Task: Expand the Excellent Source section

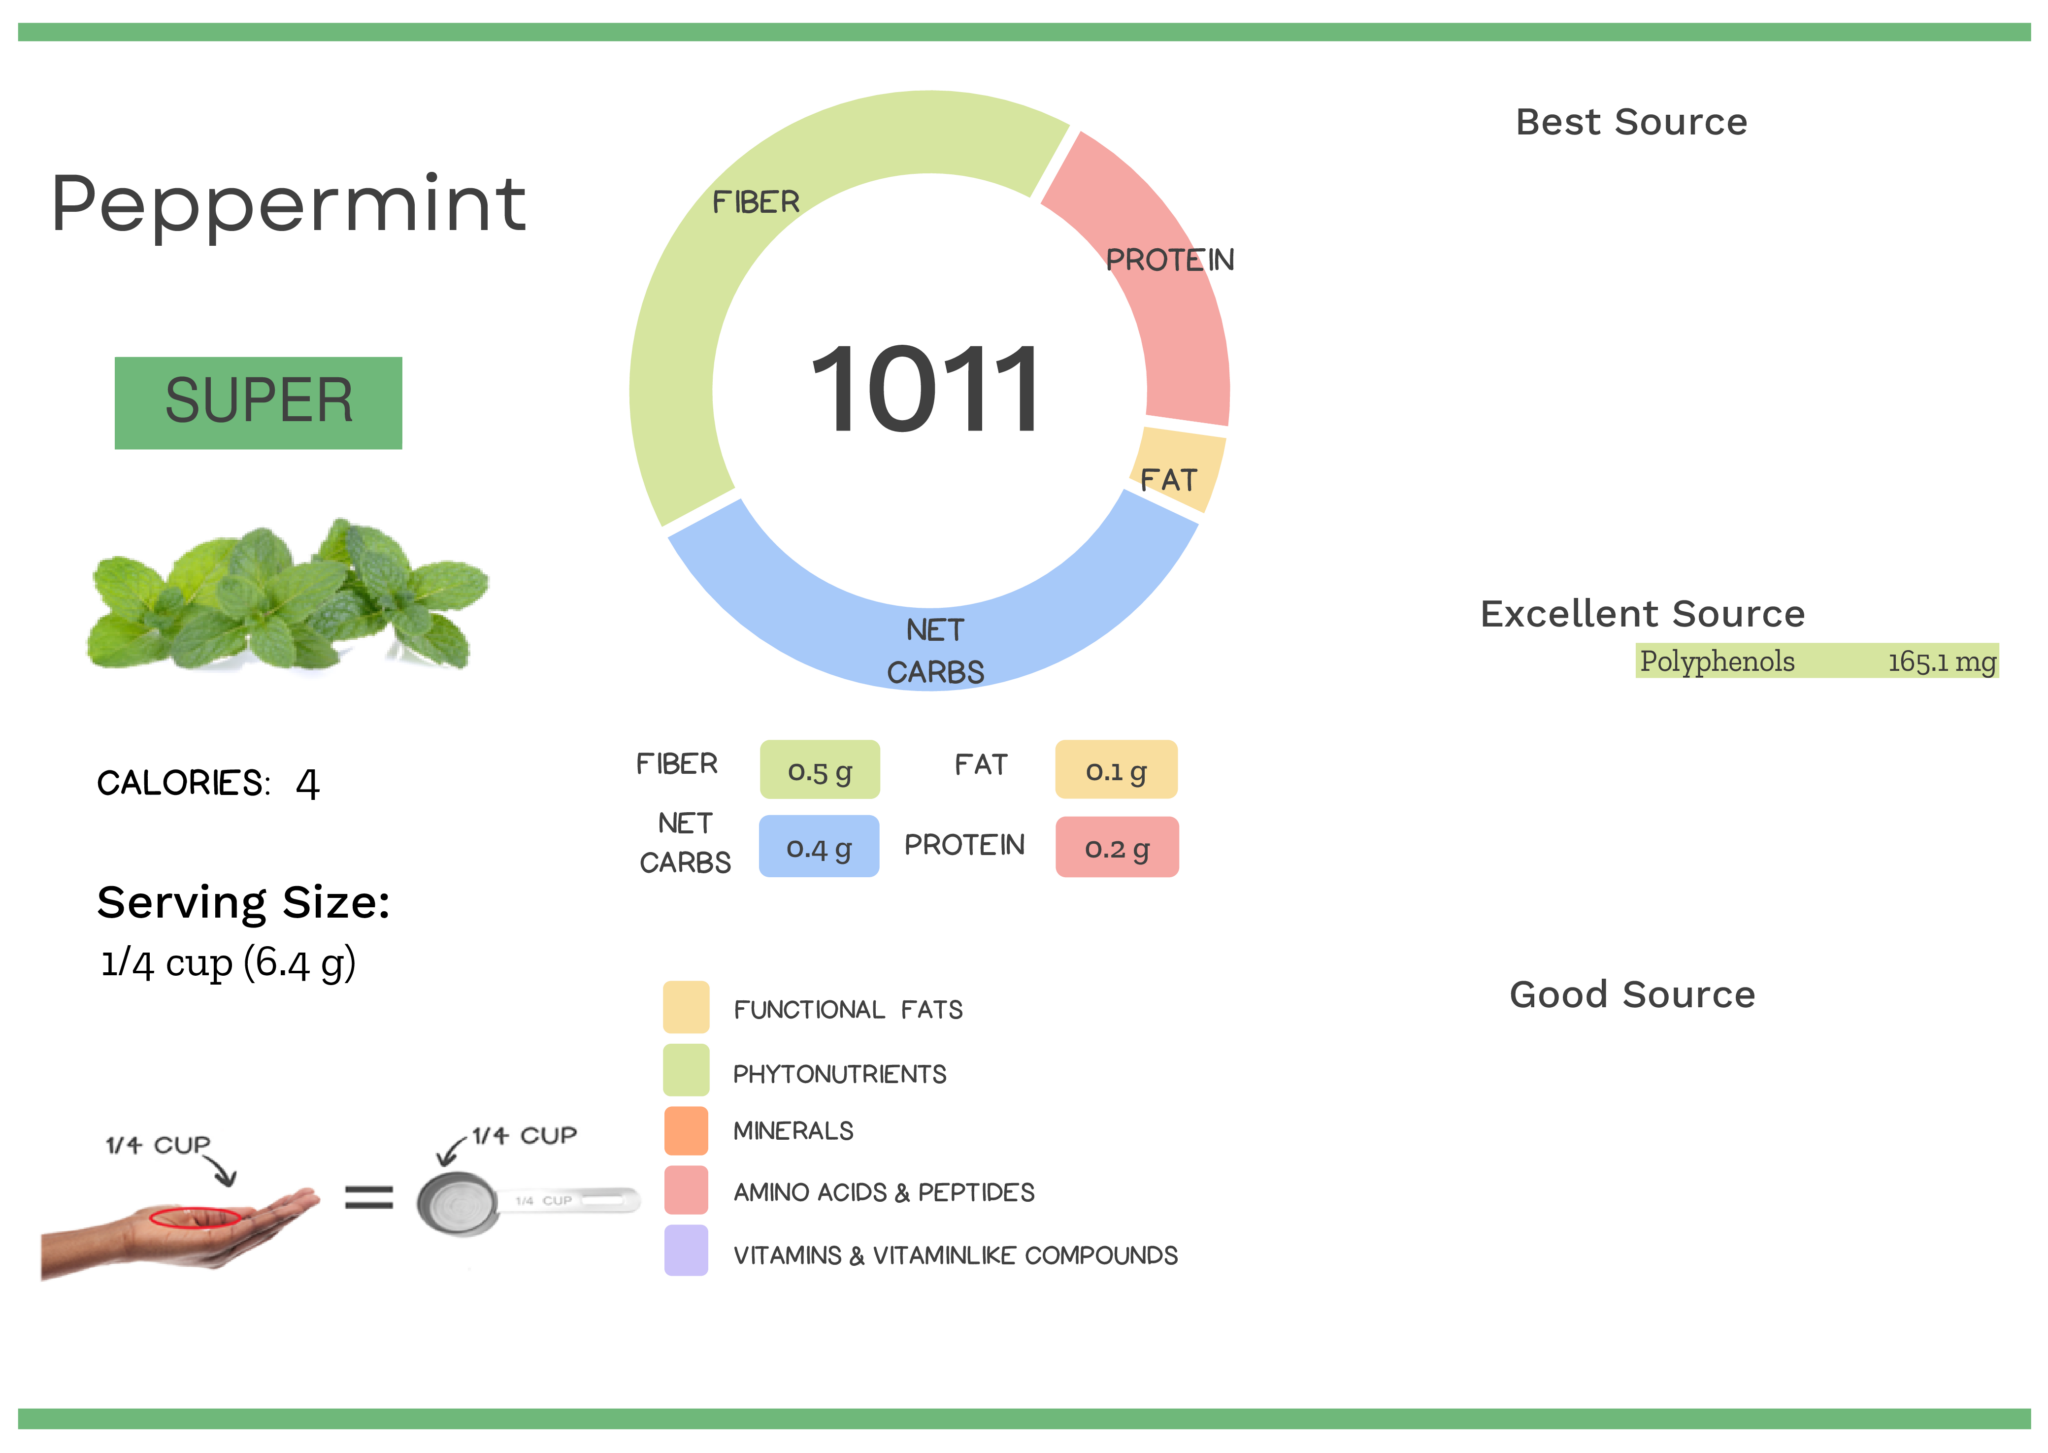Action: pos(1643,613)
